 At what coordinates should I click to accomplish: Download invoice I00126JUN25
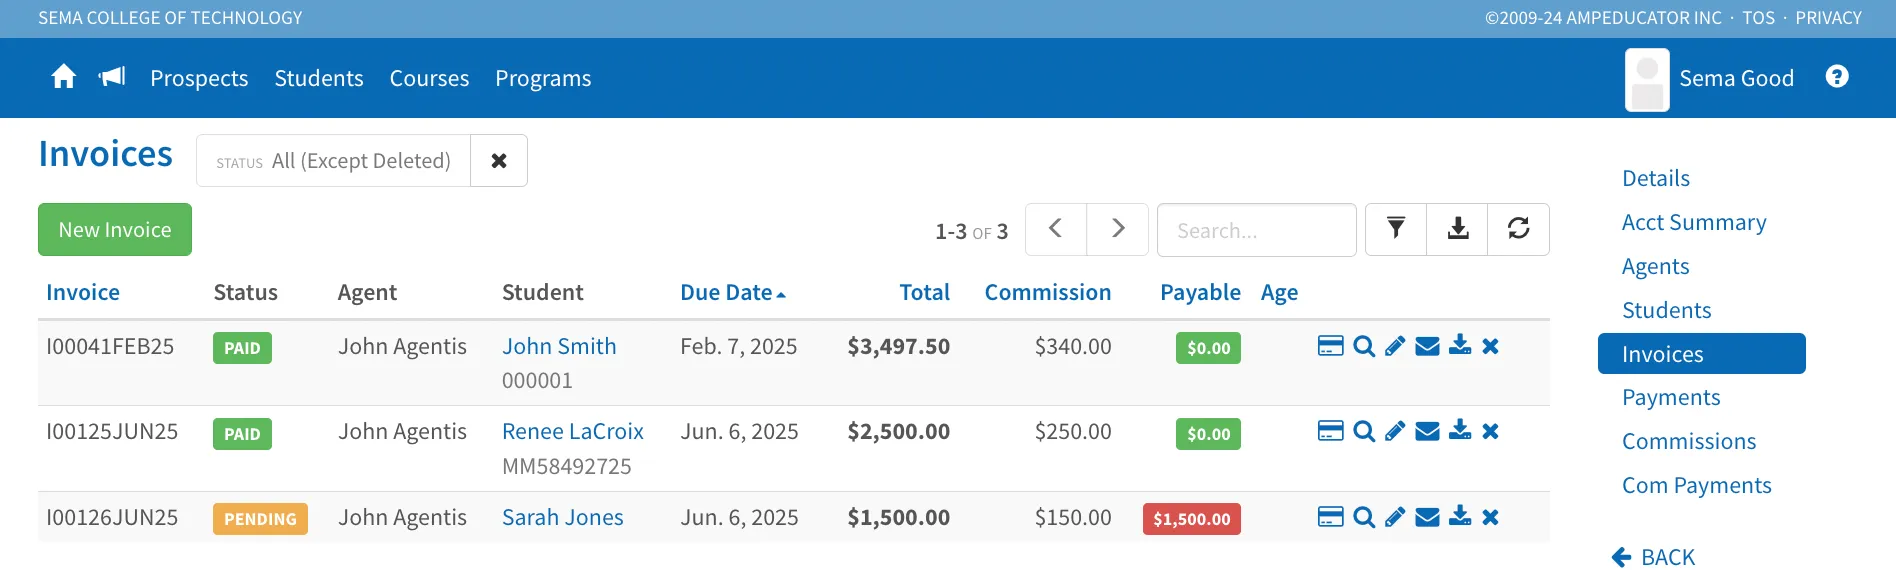point(1460,516)
